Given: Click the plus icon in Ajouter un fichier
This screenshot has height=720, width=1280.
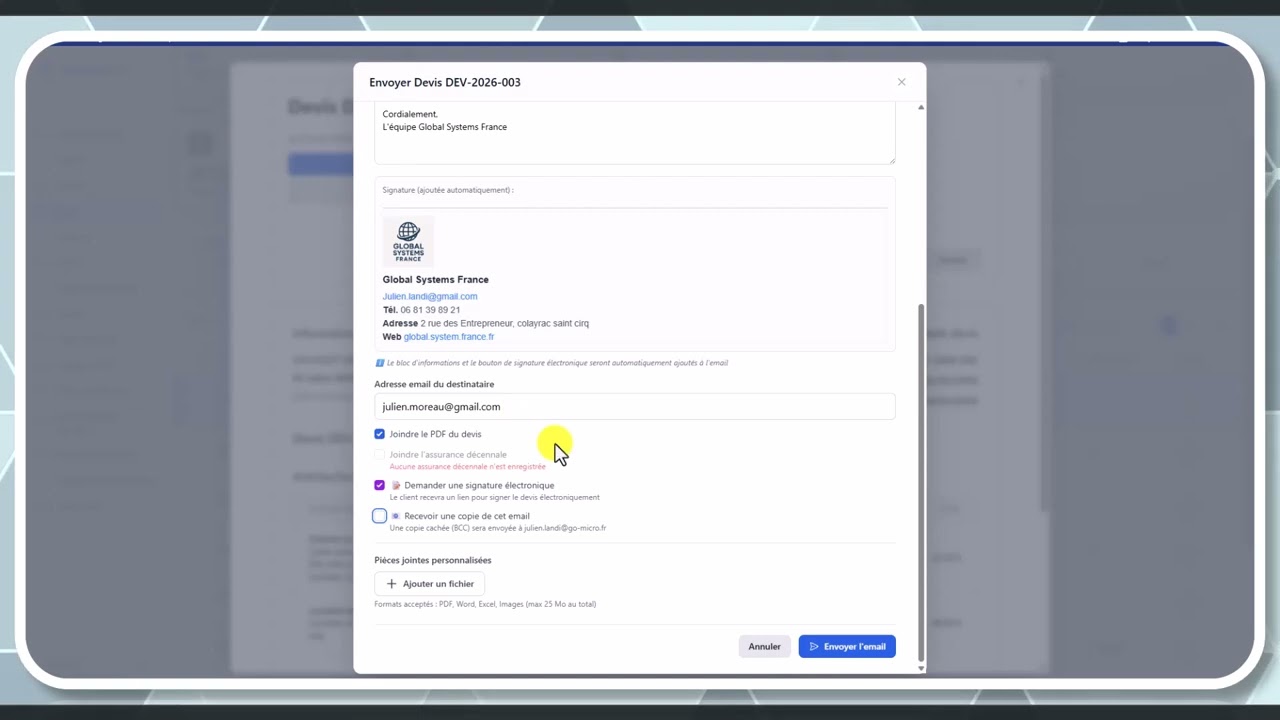Looking at the screenshot, I should (391, 584).
